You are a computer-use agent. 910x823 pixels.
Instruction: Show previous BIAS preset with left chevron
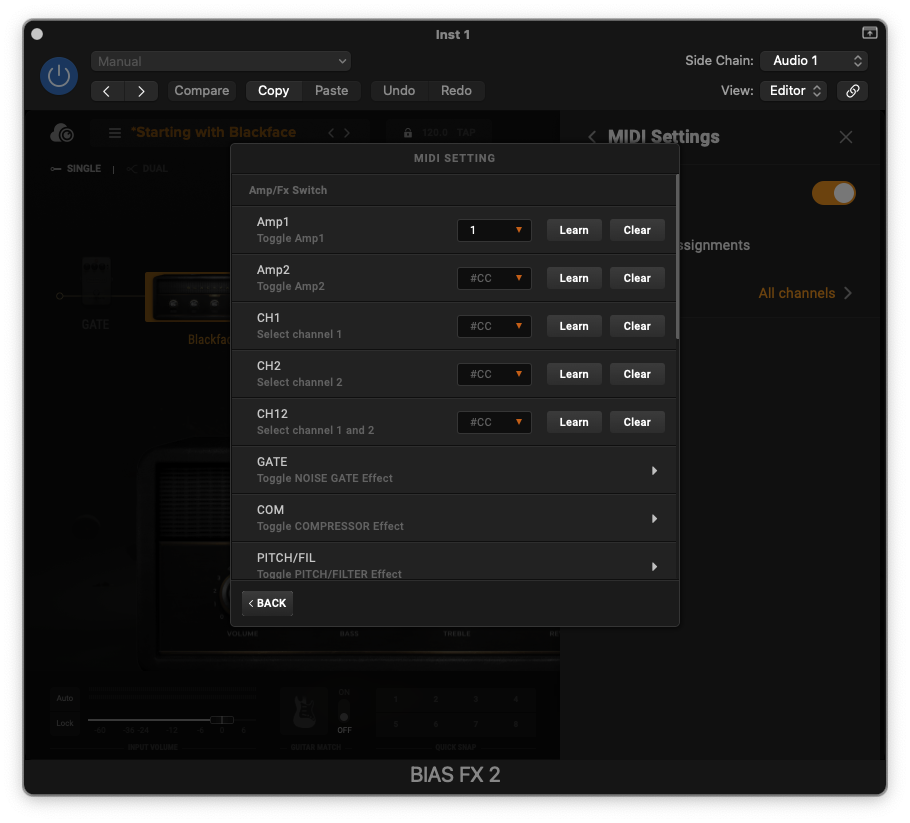click(331, 133)
